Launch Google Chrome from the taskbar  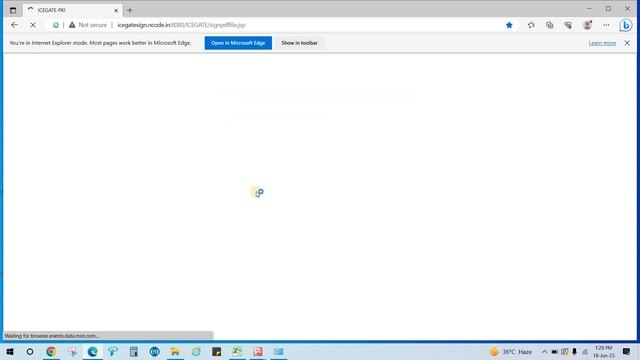coord(51,351)
